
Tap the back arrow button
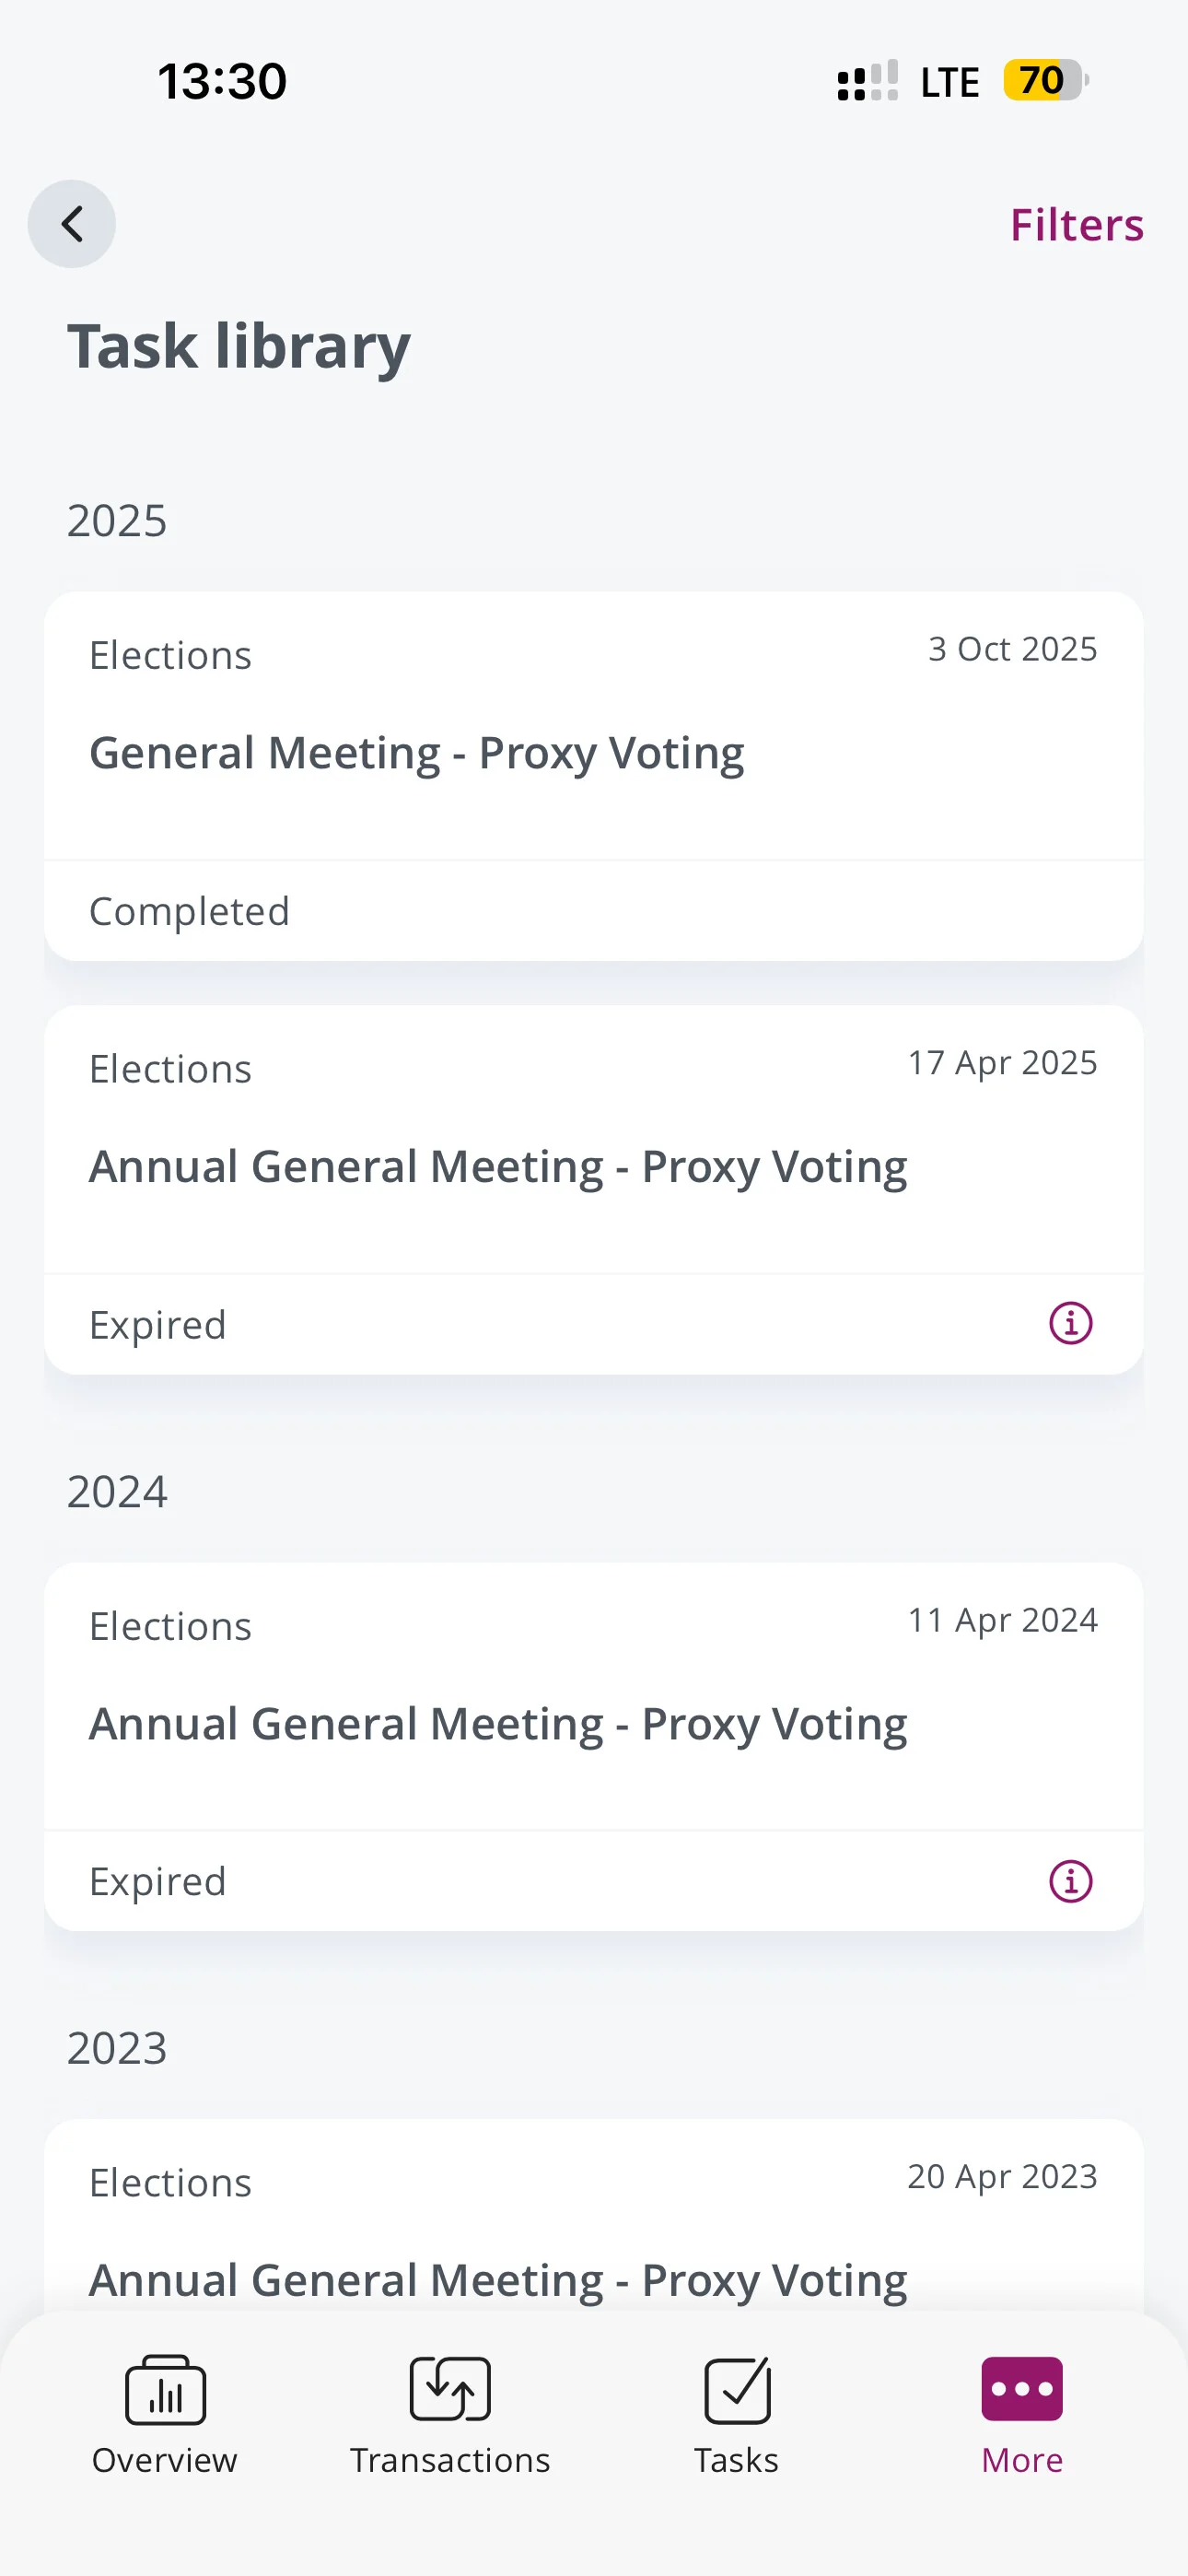coord(71,224)
